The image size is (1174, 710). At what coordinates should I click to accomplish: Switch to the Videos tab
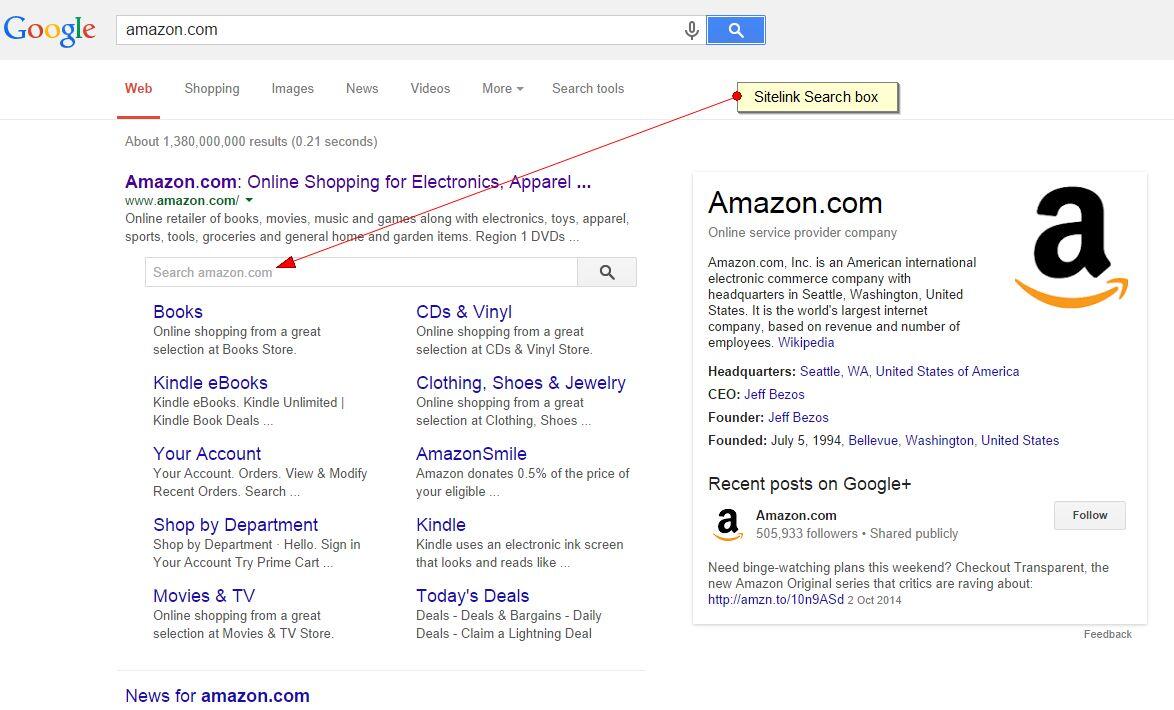430,88
